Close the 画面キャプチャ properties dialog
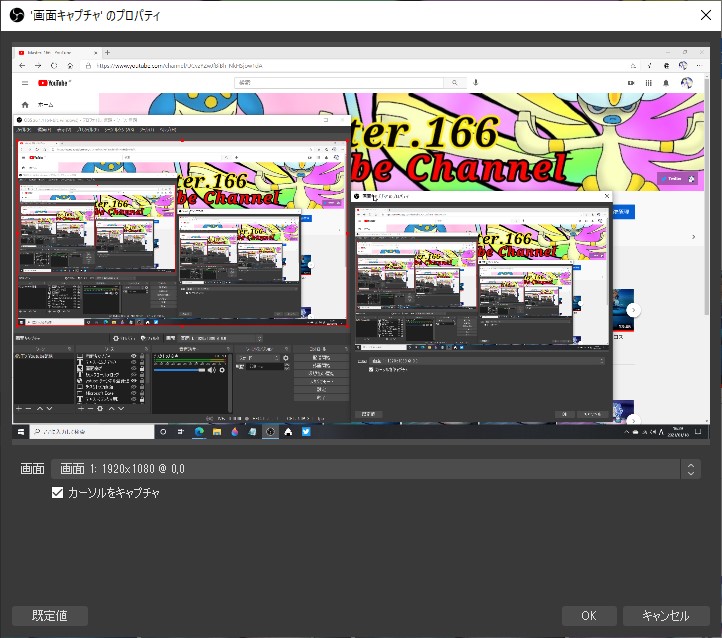Image resolution: width=722 pixels, height=638 pixels. [x=705, y=15]
